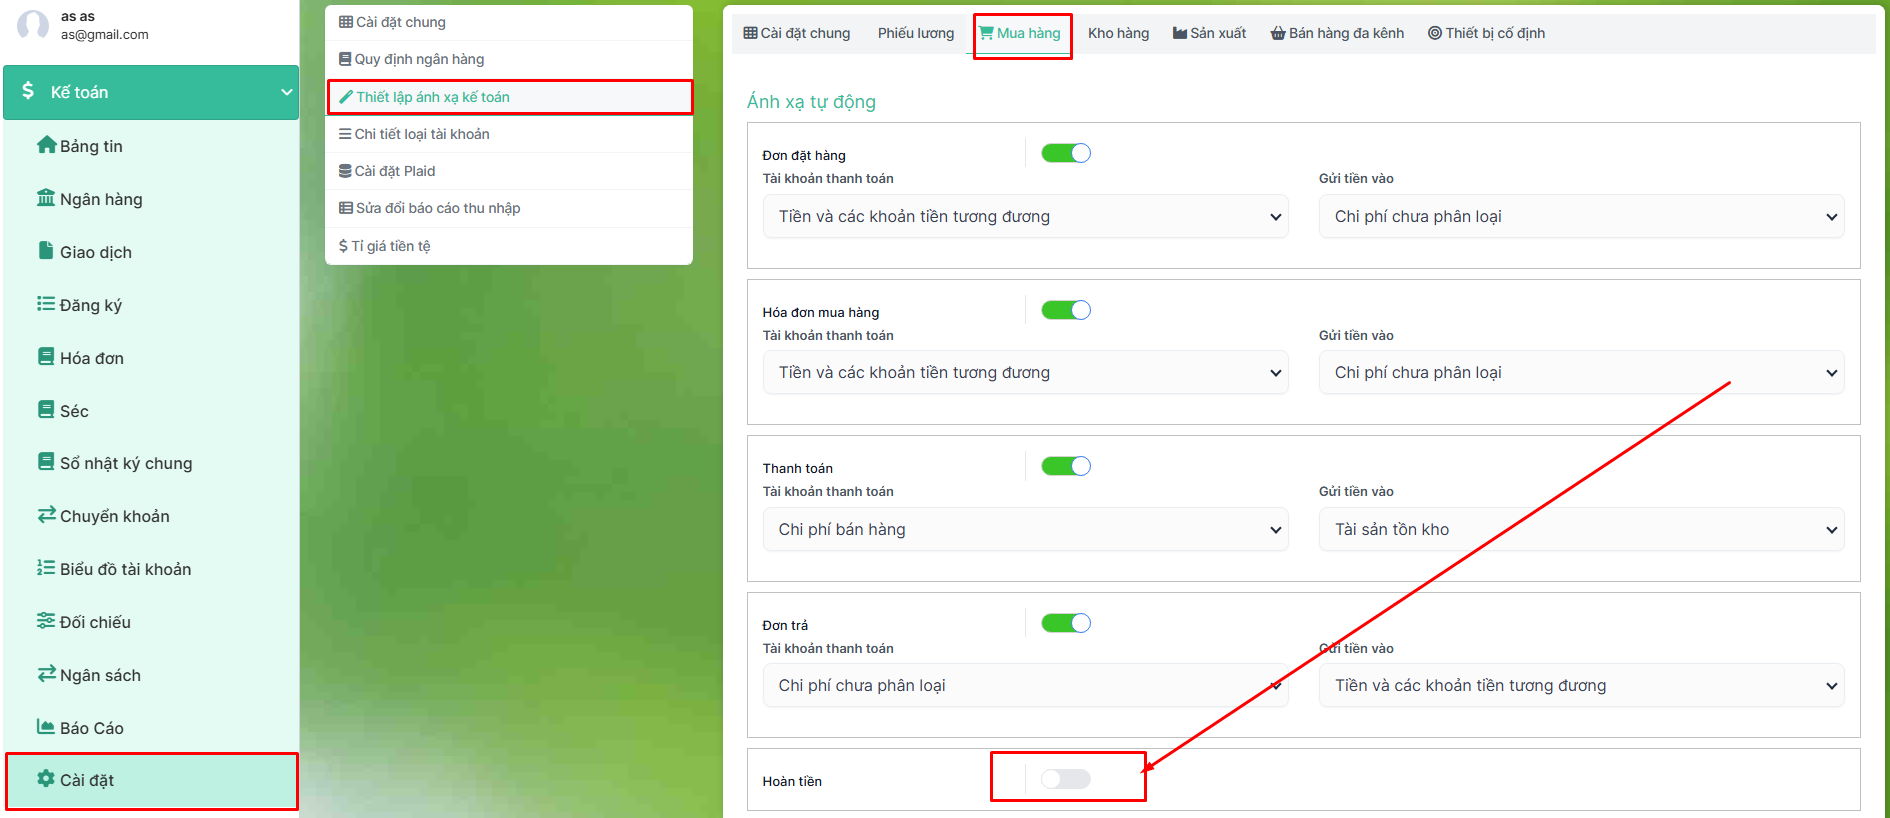1890x818 pixels.
Task: Click the shopping cart icon on Mua hàng tab
Action: point(986,33)
